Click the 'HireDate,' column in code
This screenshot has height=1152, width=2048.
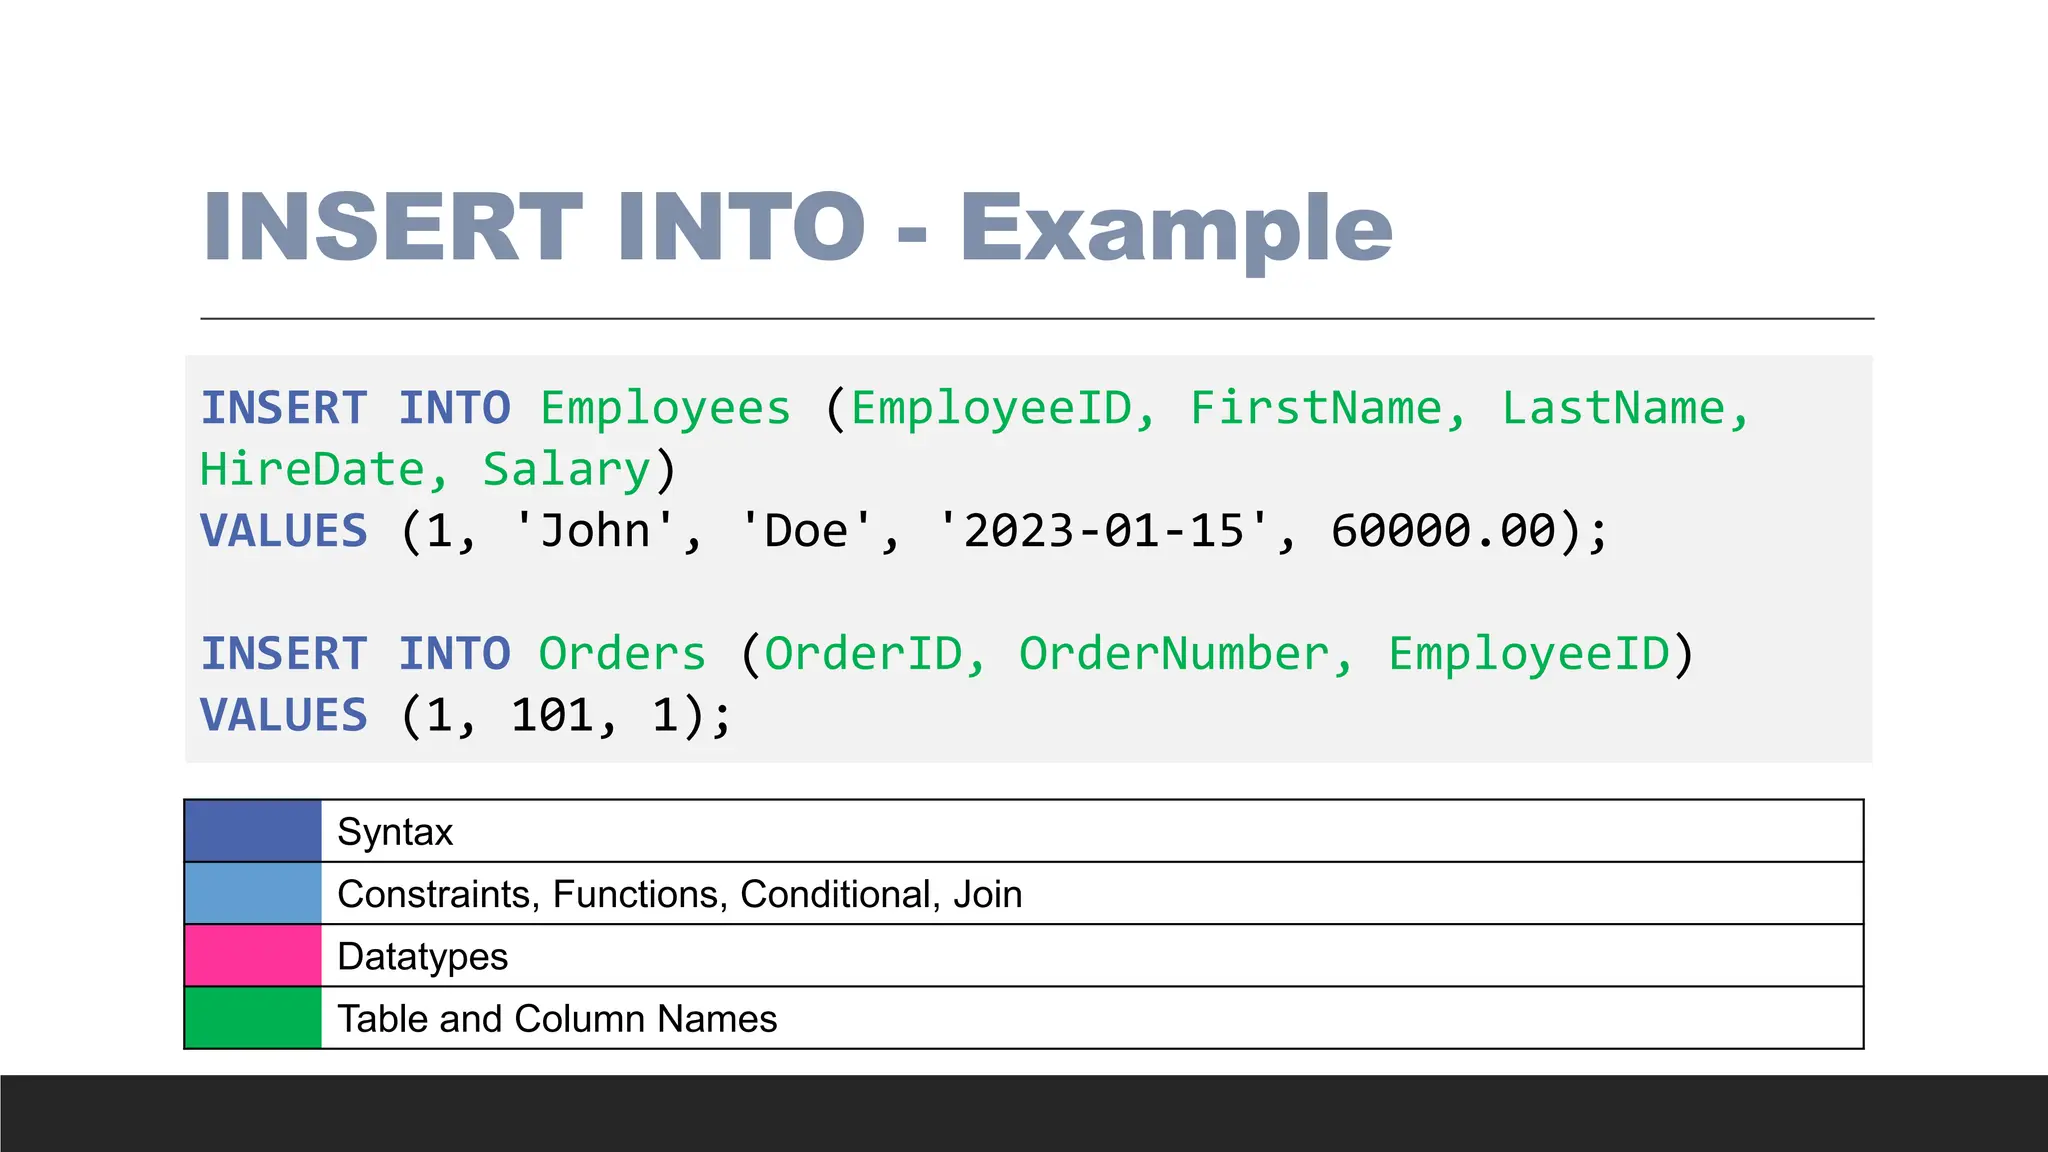[324, 469]
